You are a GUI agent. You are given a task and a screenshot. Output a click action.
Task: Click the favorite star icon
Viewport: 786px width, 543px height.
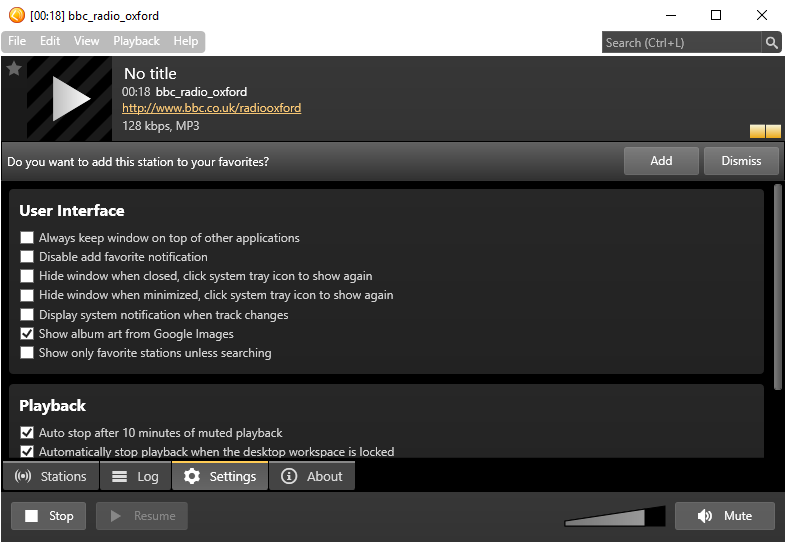coord(14,69)
